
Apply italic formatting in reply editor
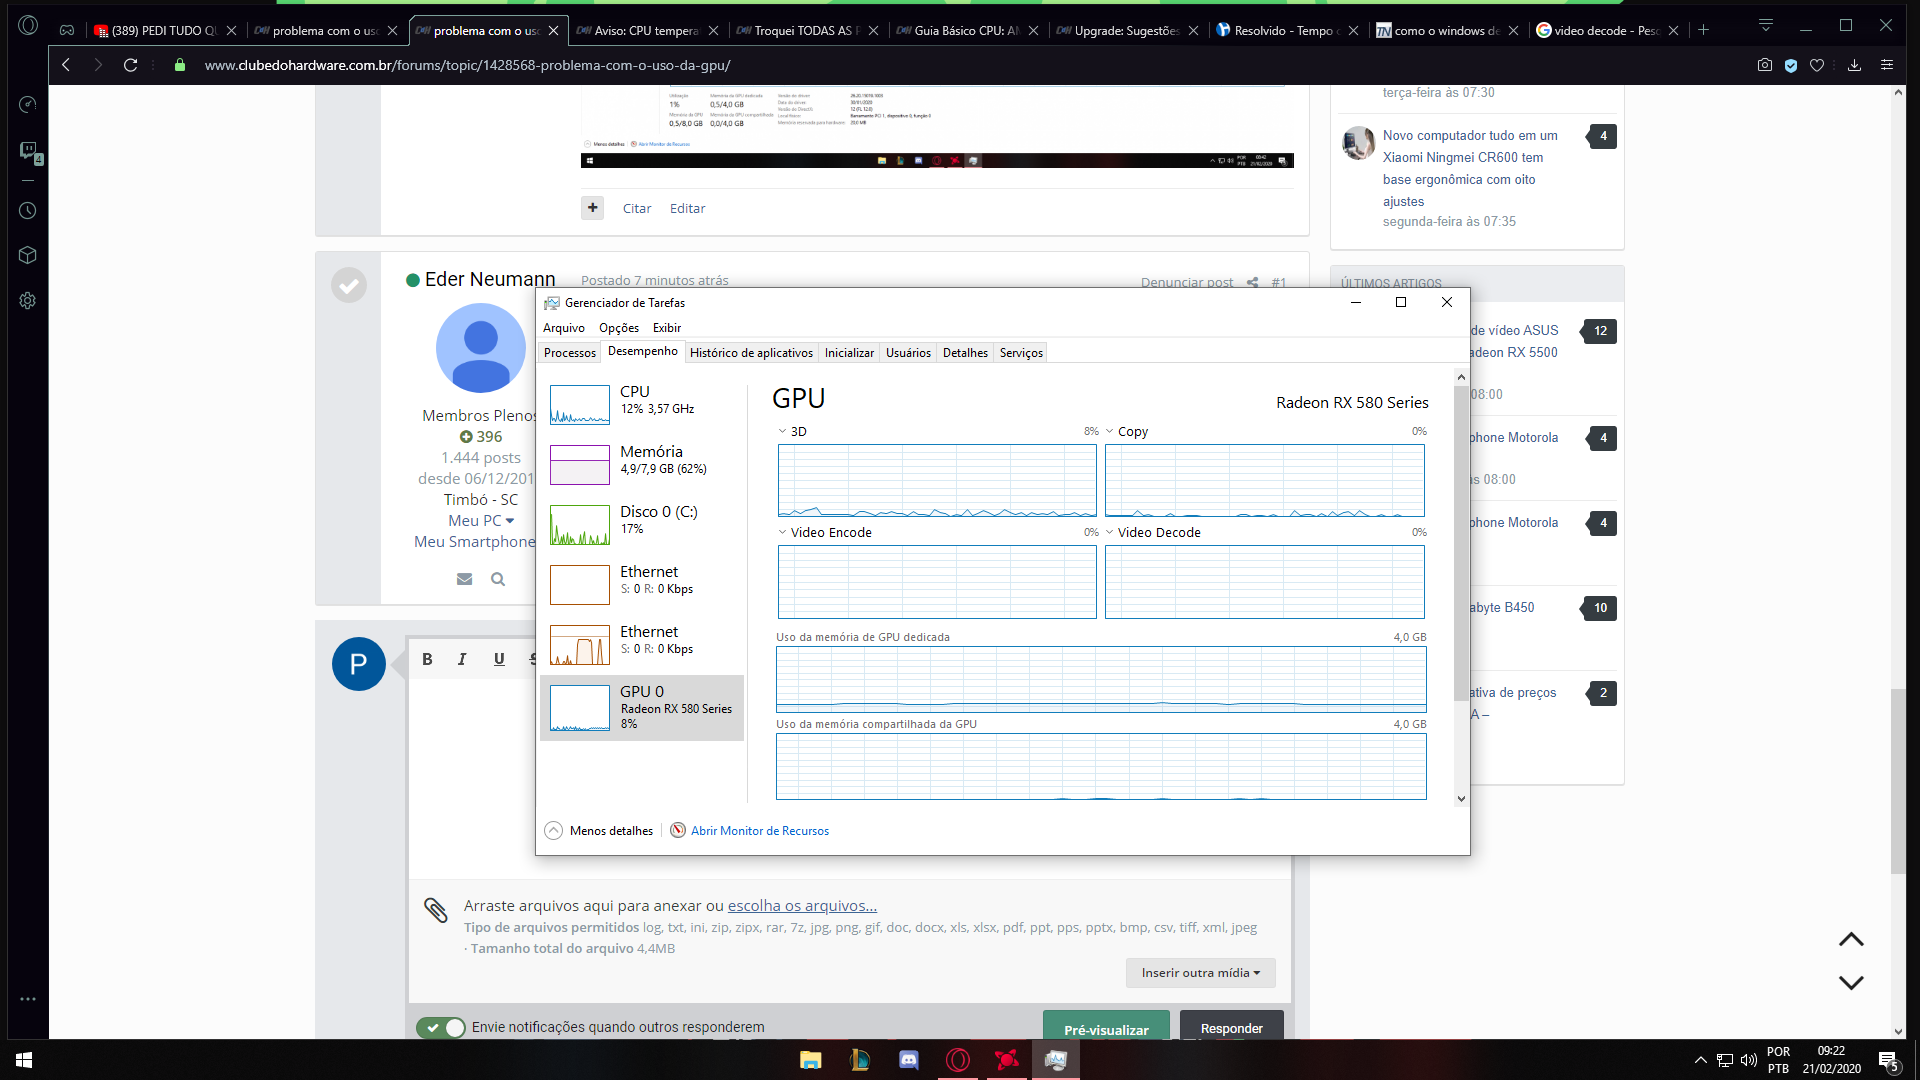(462, 659)
